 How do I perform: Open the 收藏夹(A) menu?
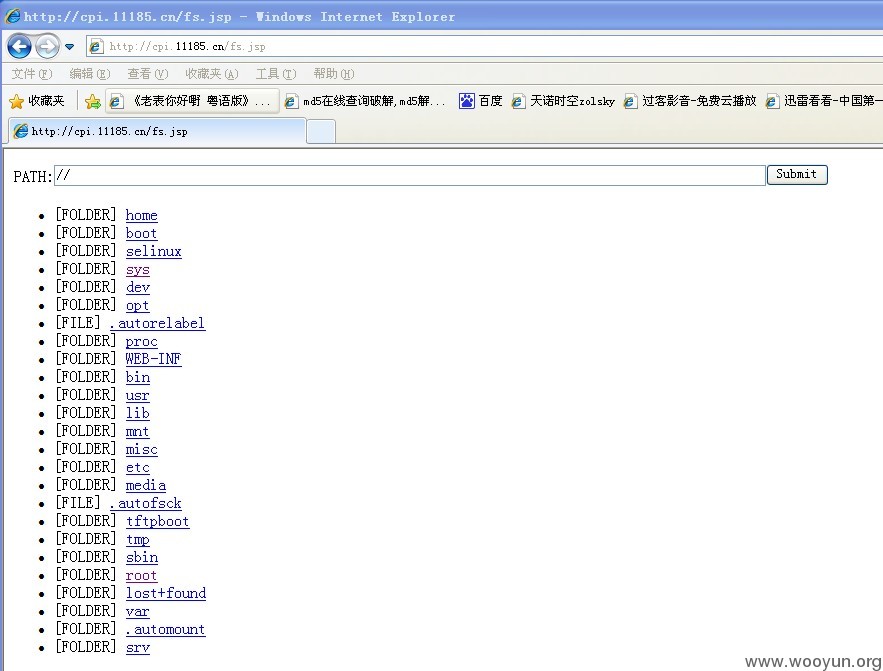[212, 74]
